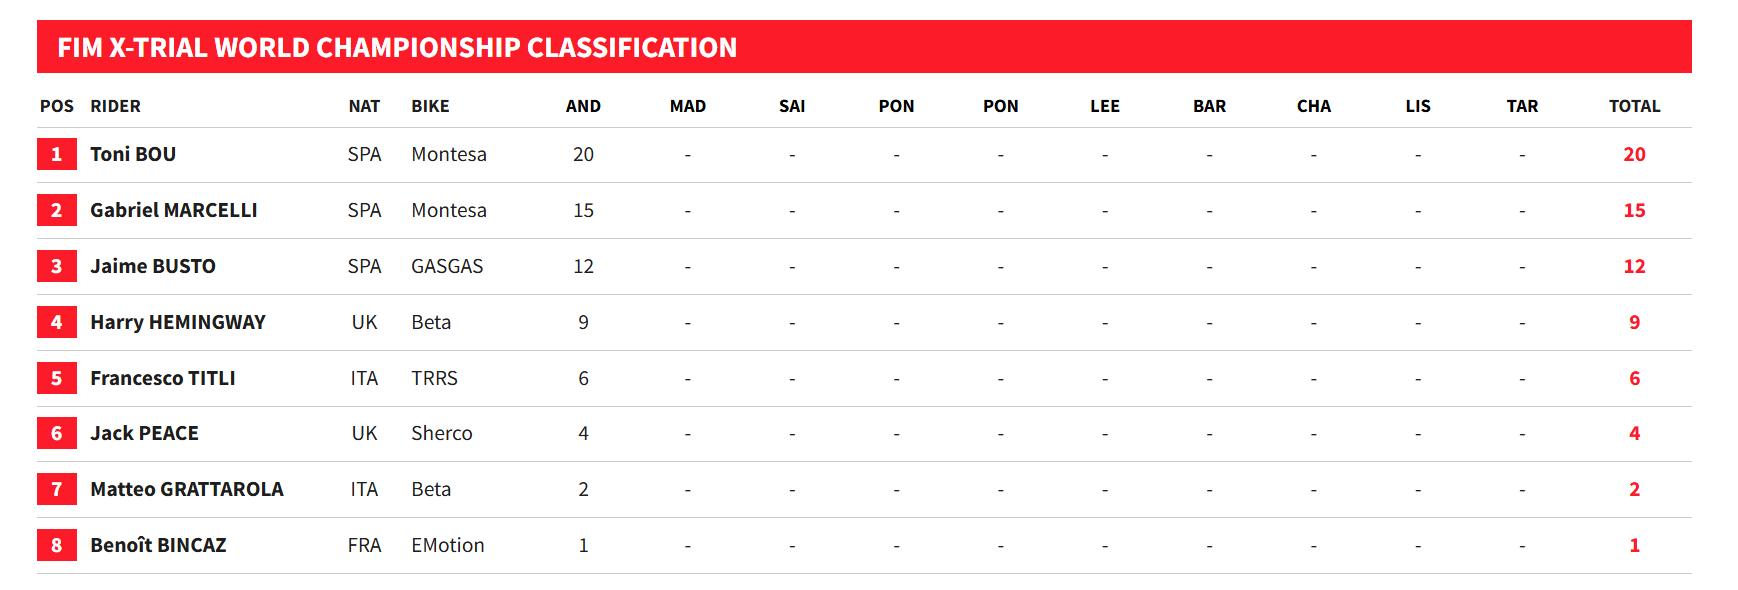Image resolution: width=1738 pixels, height=590 pixels.
Task: Click the MAD round column header
Action: (687, 107)
